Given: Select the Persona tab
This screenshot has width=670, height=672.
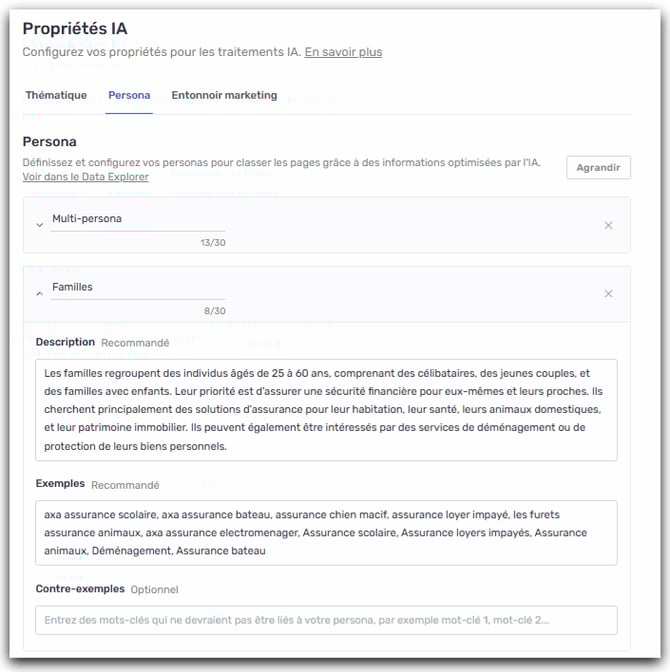Looking at the screenshot, I should coord(129,96).
